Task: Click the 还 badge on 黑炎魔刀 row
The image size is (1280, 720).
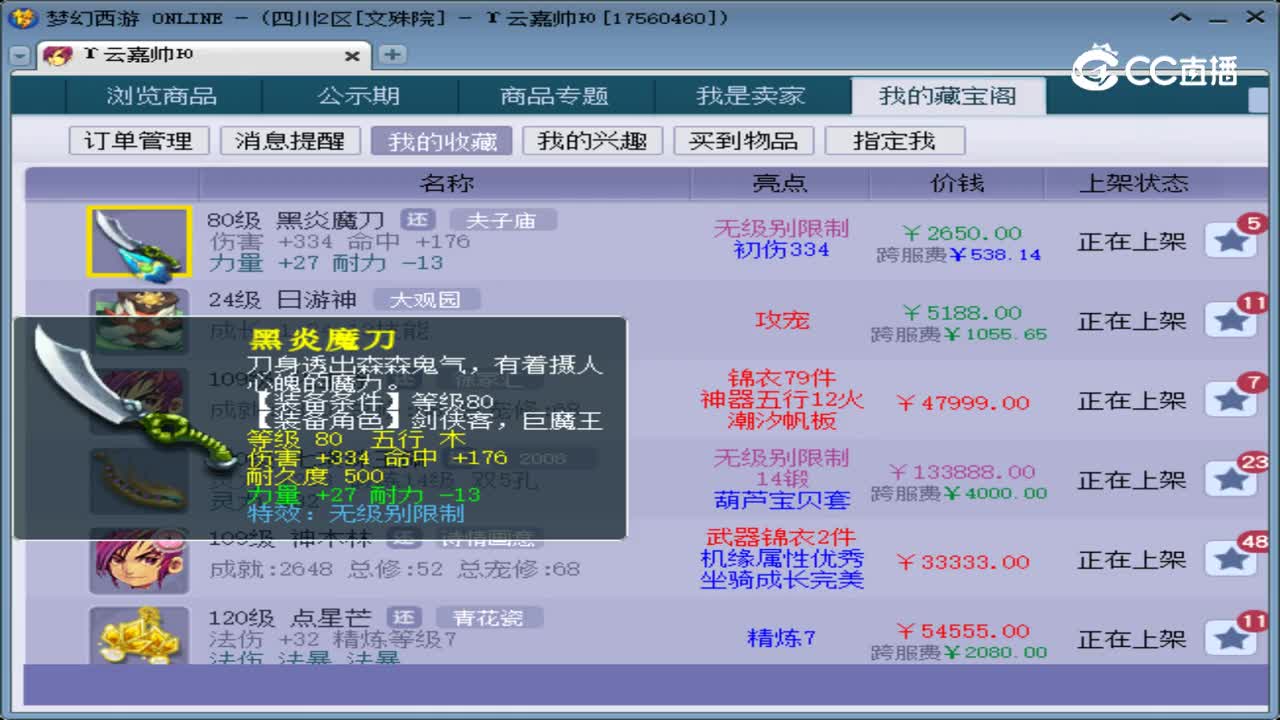Action: click(x=417, y=220)
